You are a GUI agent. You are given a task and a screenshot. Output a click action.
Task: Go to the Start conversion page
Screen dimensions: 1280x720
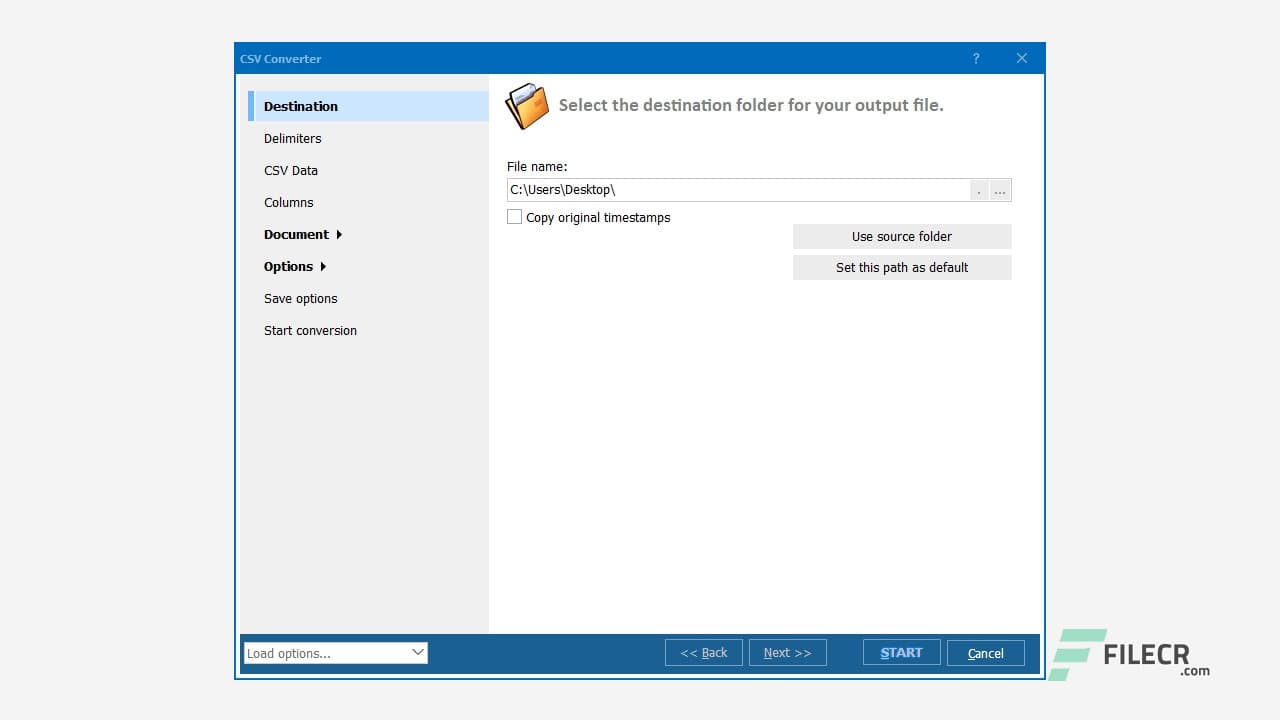point(310,330)
